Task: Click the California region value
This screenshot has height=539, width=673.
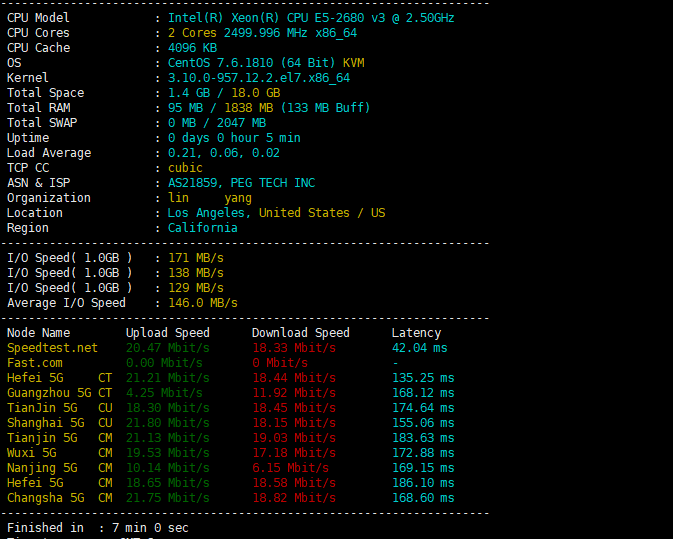Action: tap(203, 228)
